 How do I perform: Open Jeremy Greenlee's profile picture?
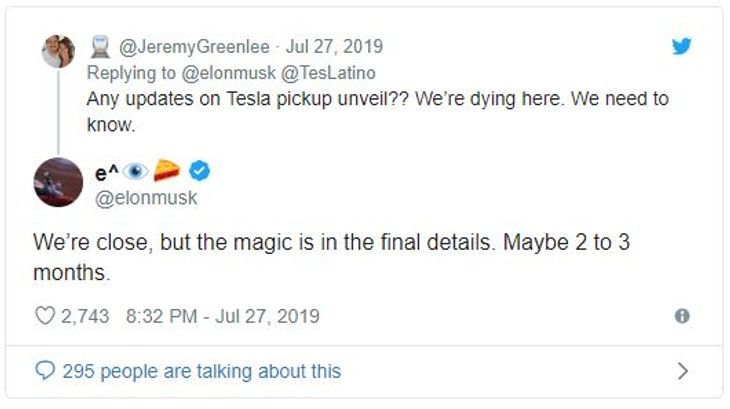click(58, 51)
